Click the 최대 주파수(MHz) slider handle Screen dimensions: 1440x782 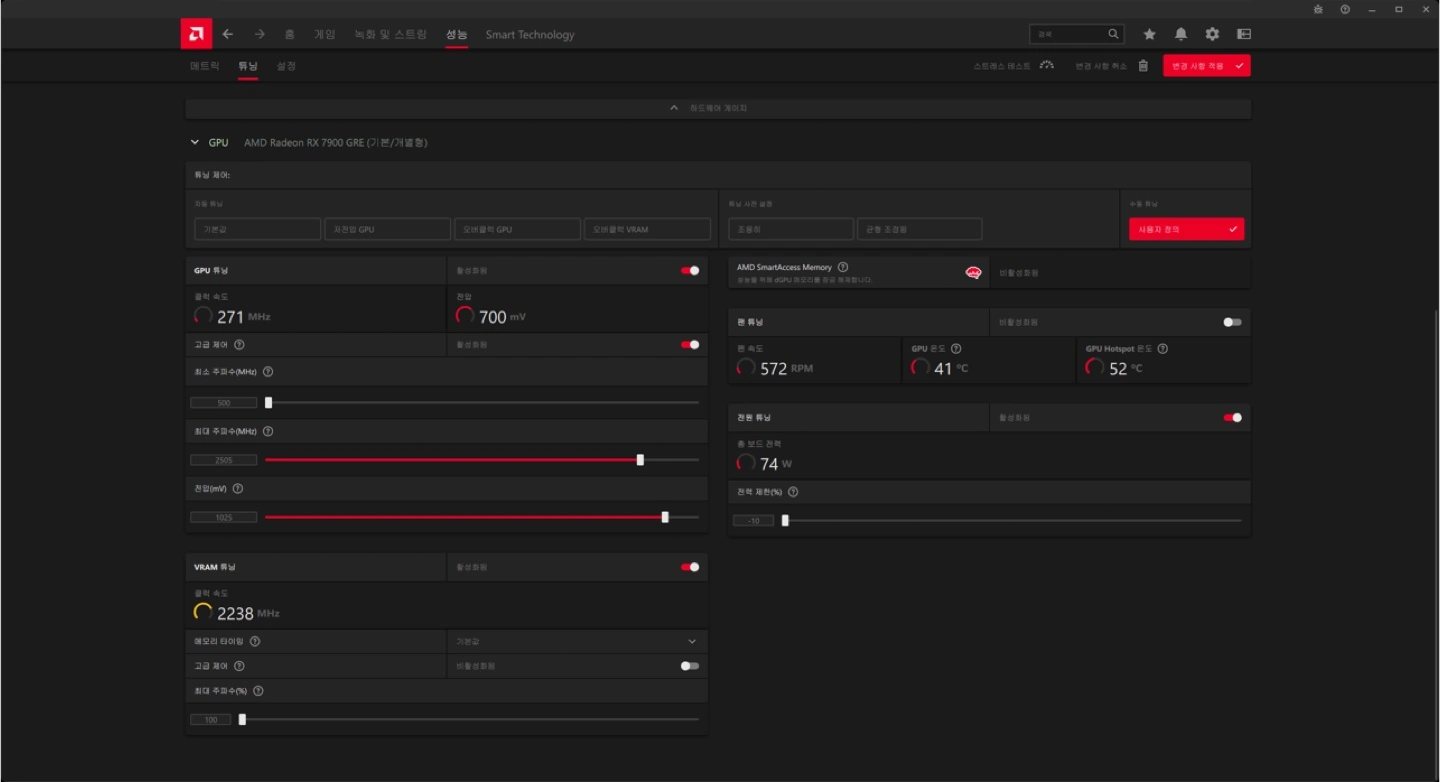point(640,460)
